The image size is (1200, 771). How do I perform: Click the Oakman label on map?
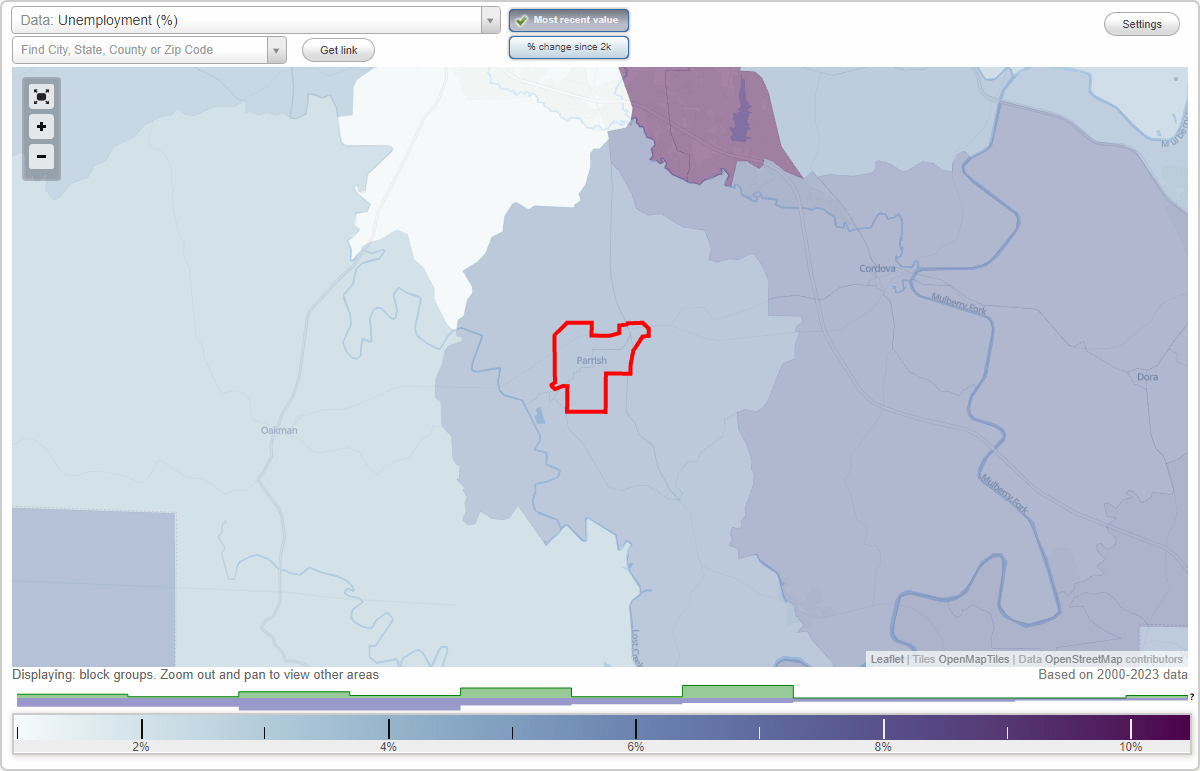point(279,430)
